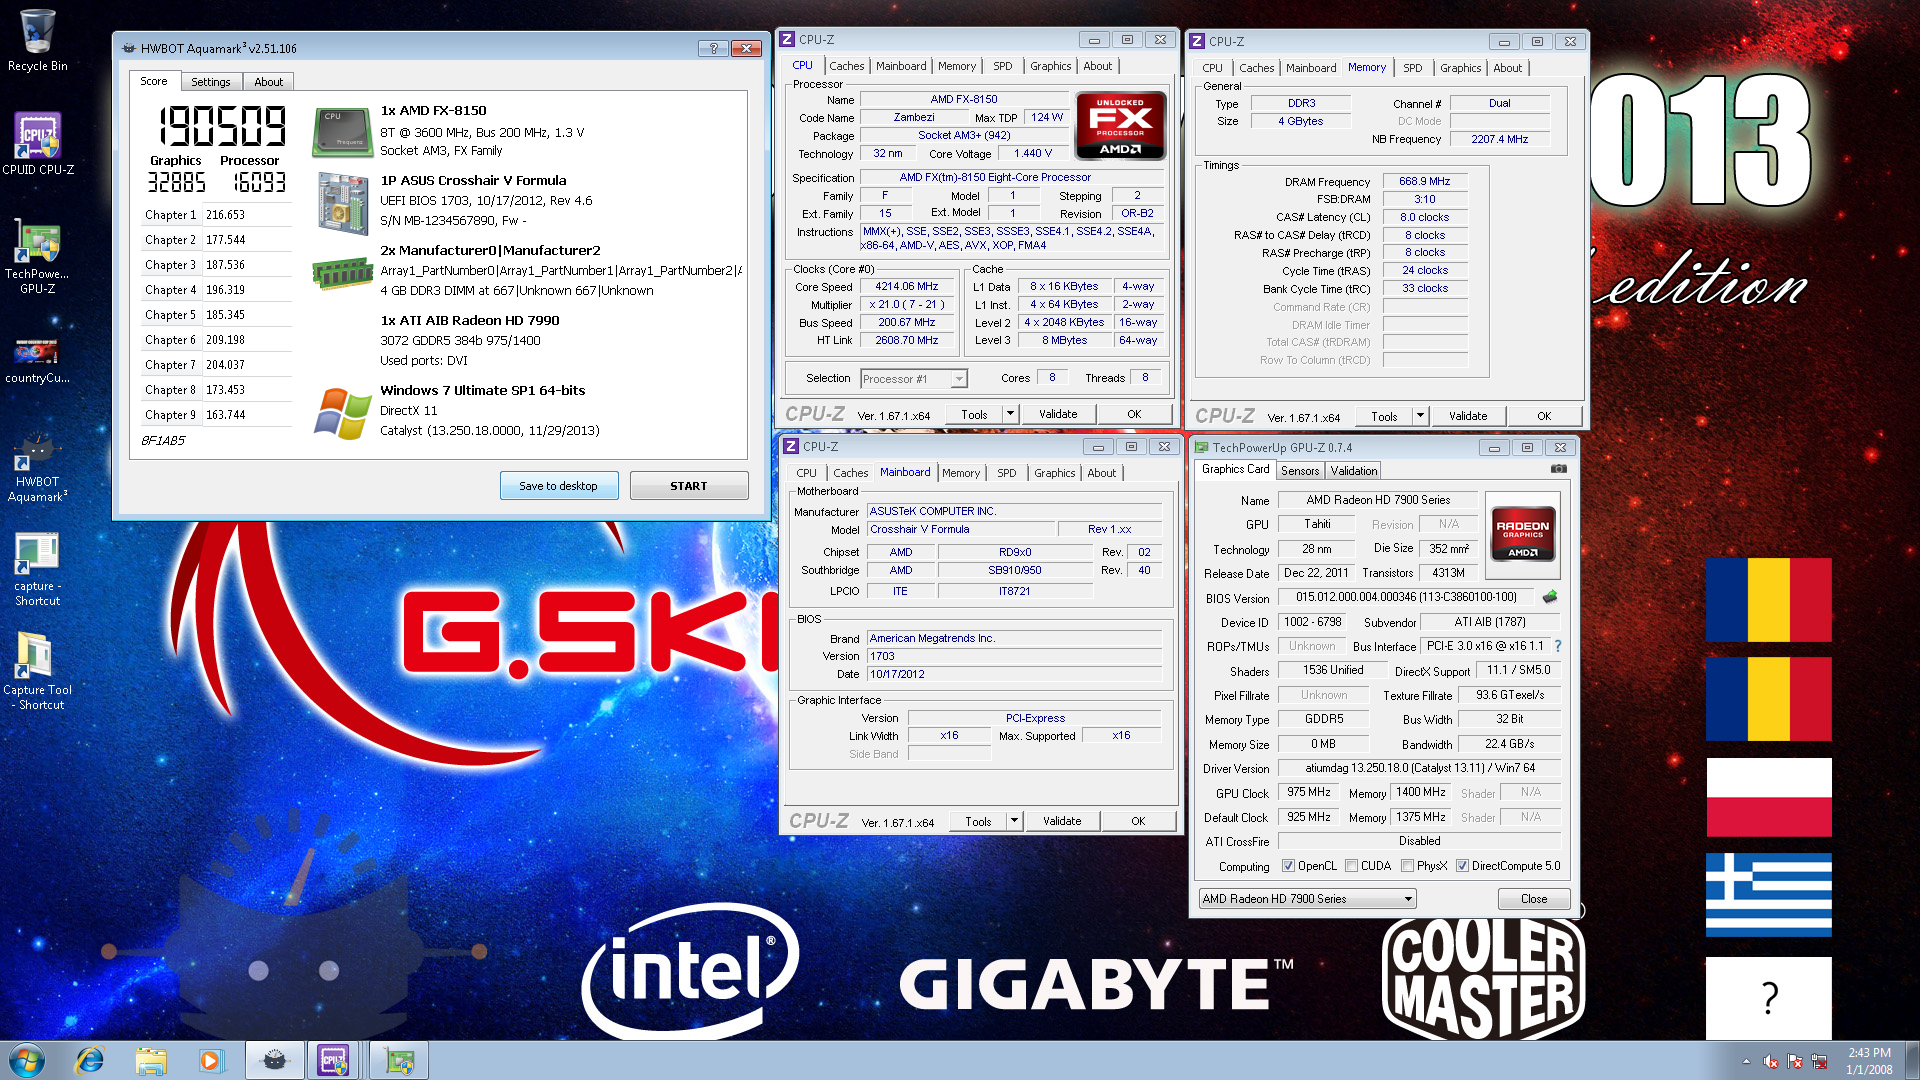Open the TechPowerUp GPU-Z desktop shortcut

[37, 257]
